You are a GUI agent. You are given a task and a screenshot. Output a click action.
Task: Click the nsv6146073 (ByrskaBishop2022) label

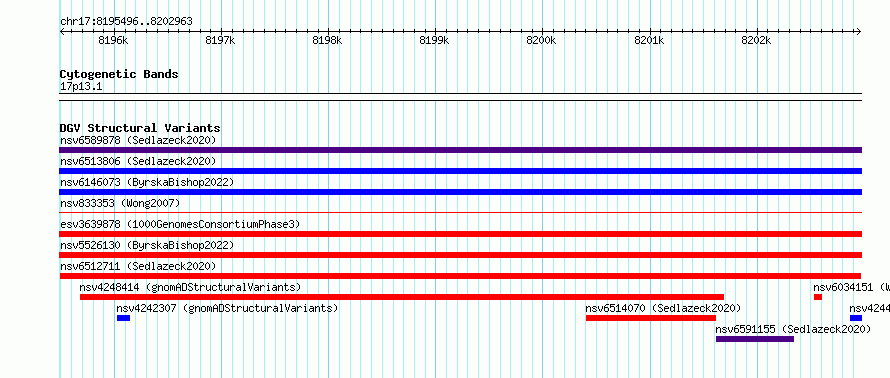(x=147, y=182)
